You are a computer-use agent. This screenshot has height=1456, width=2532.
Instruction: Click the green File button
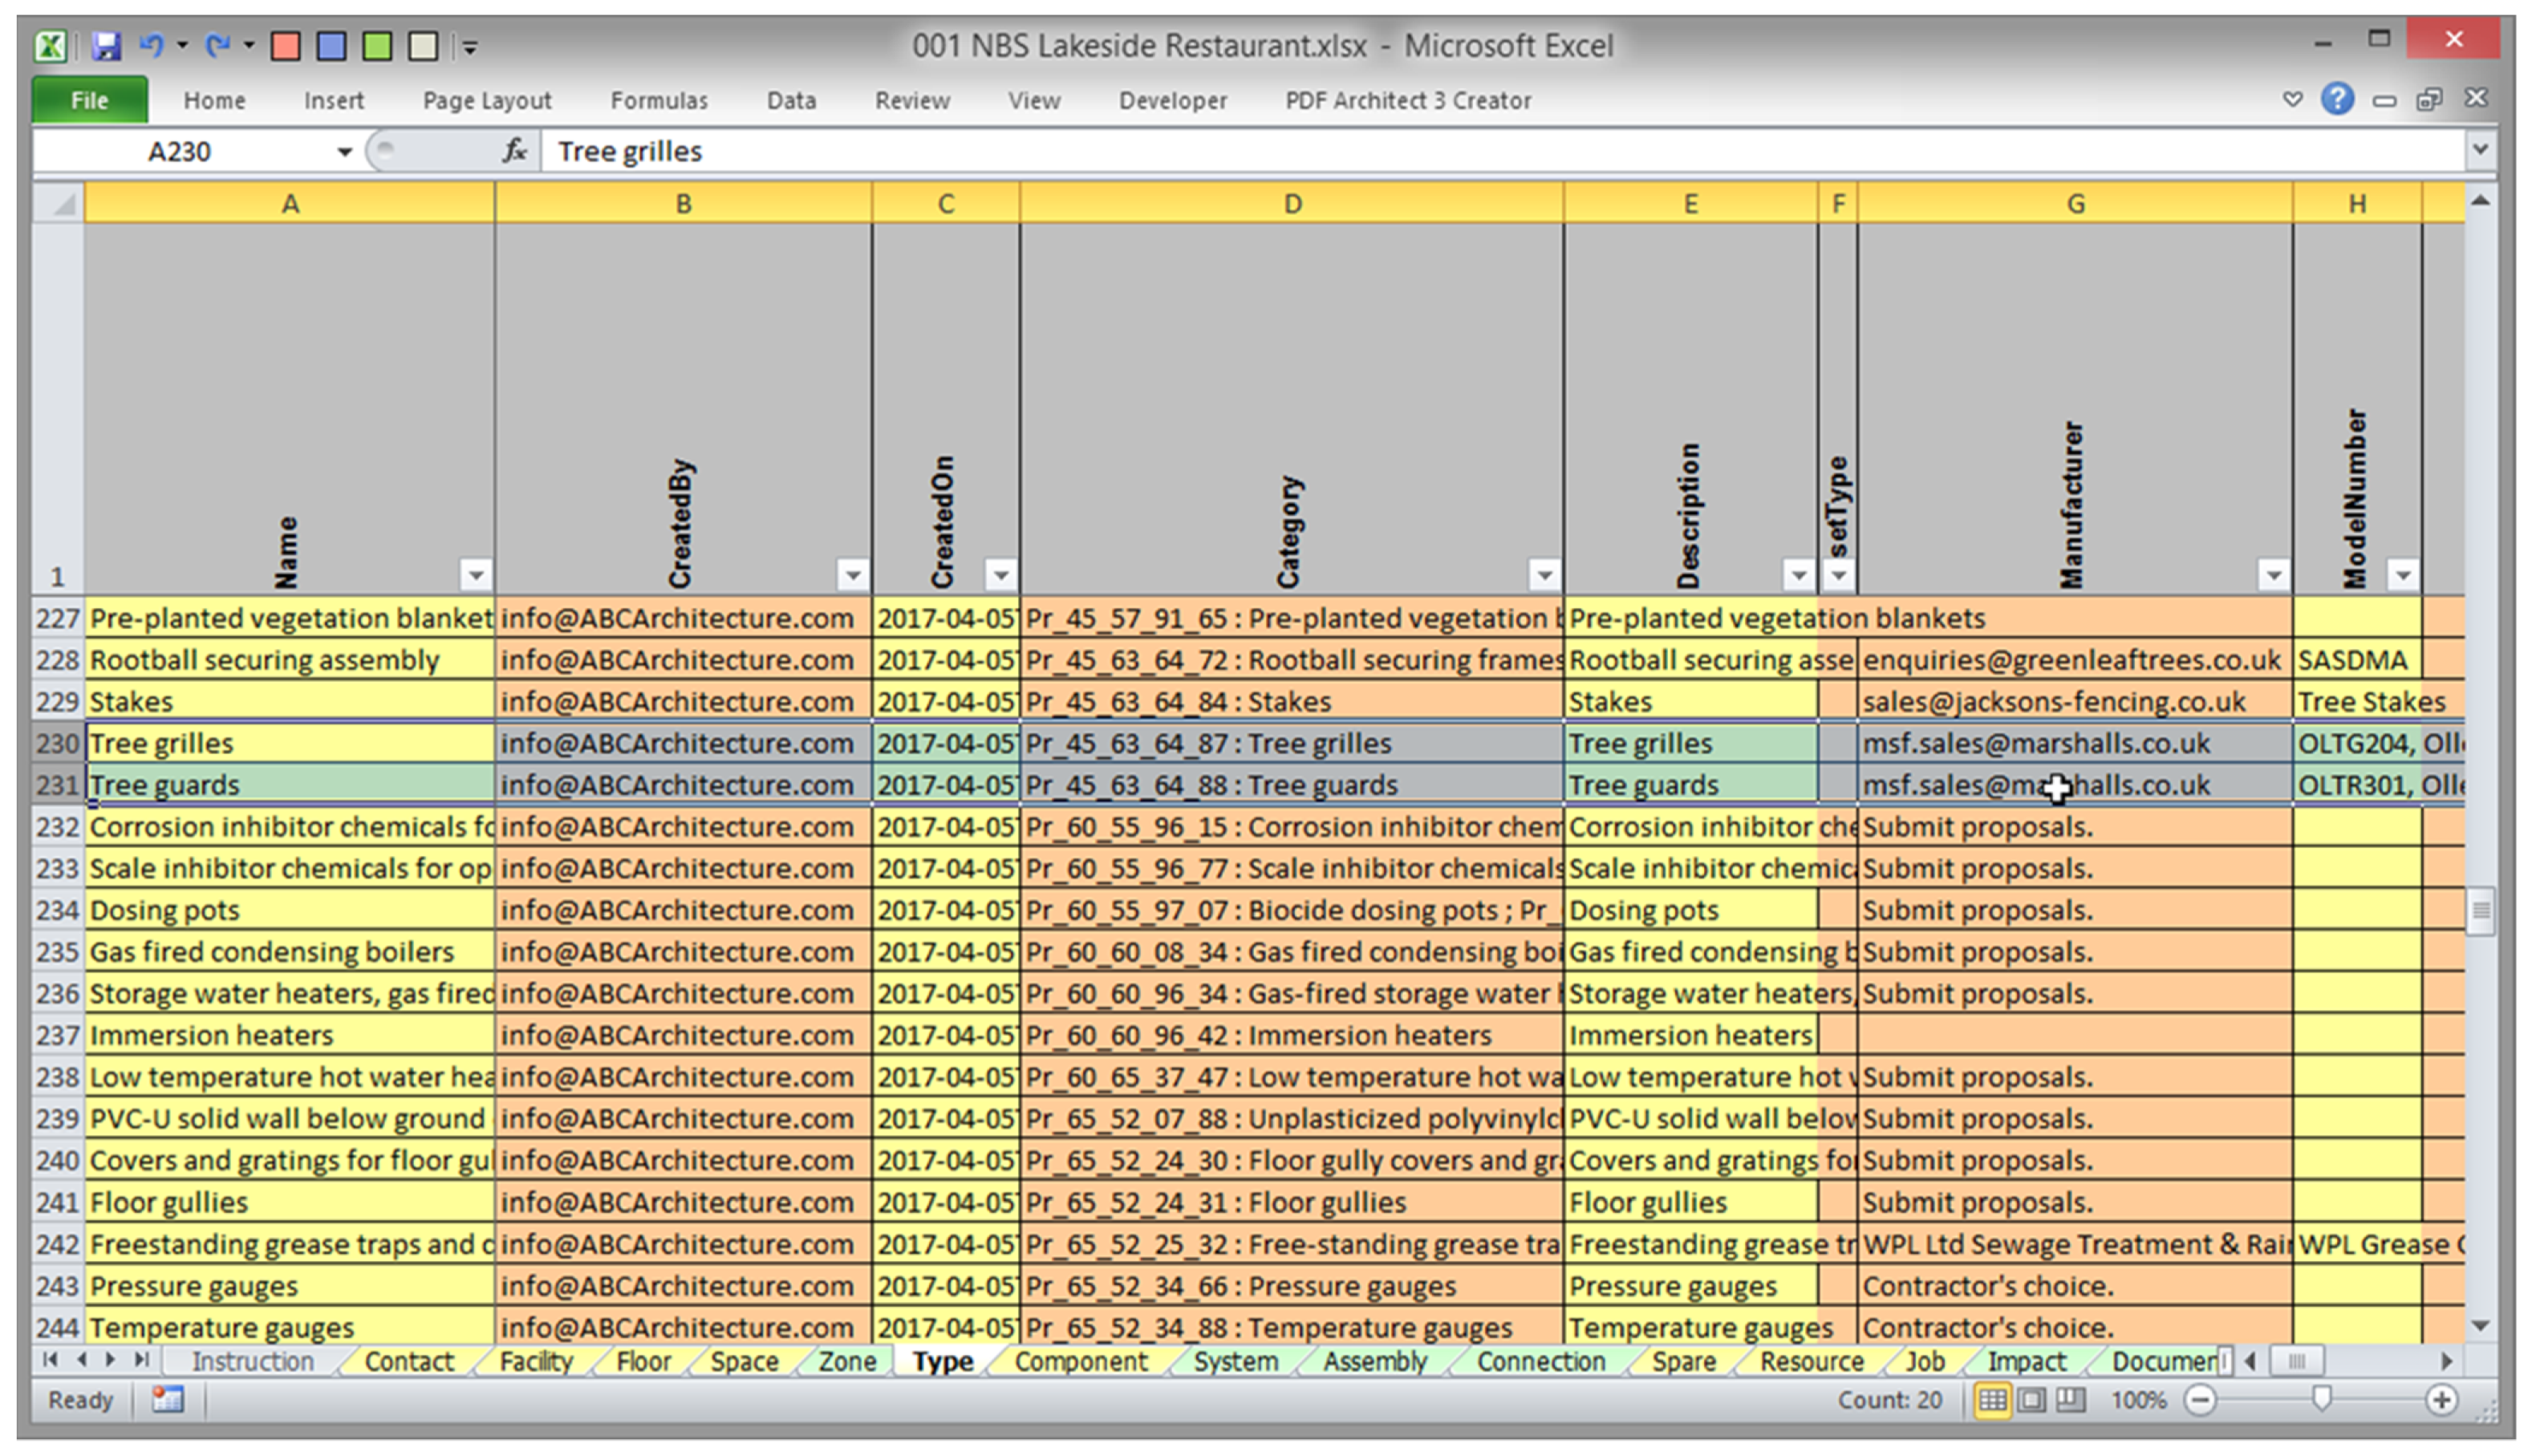coord(89,101)
